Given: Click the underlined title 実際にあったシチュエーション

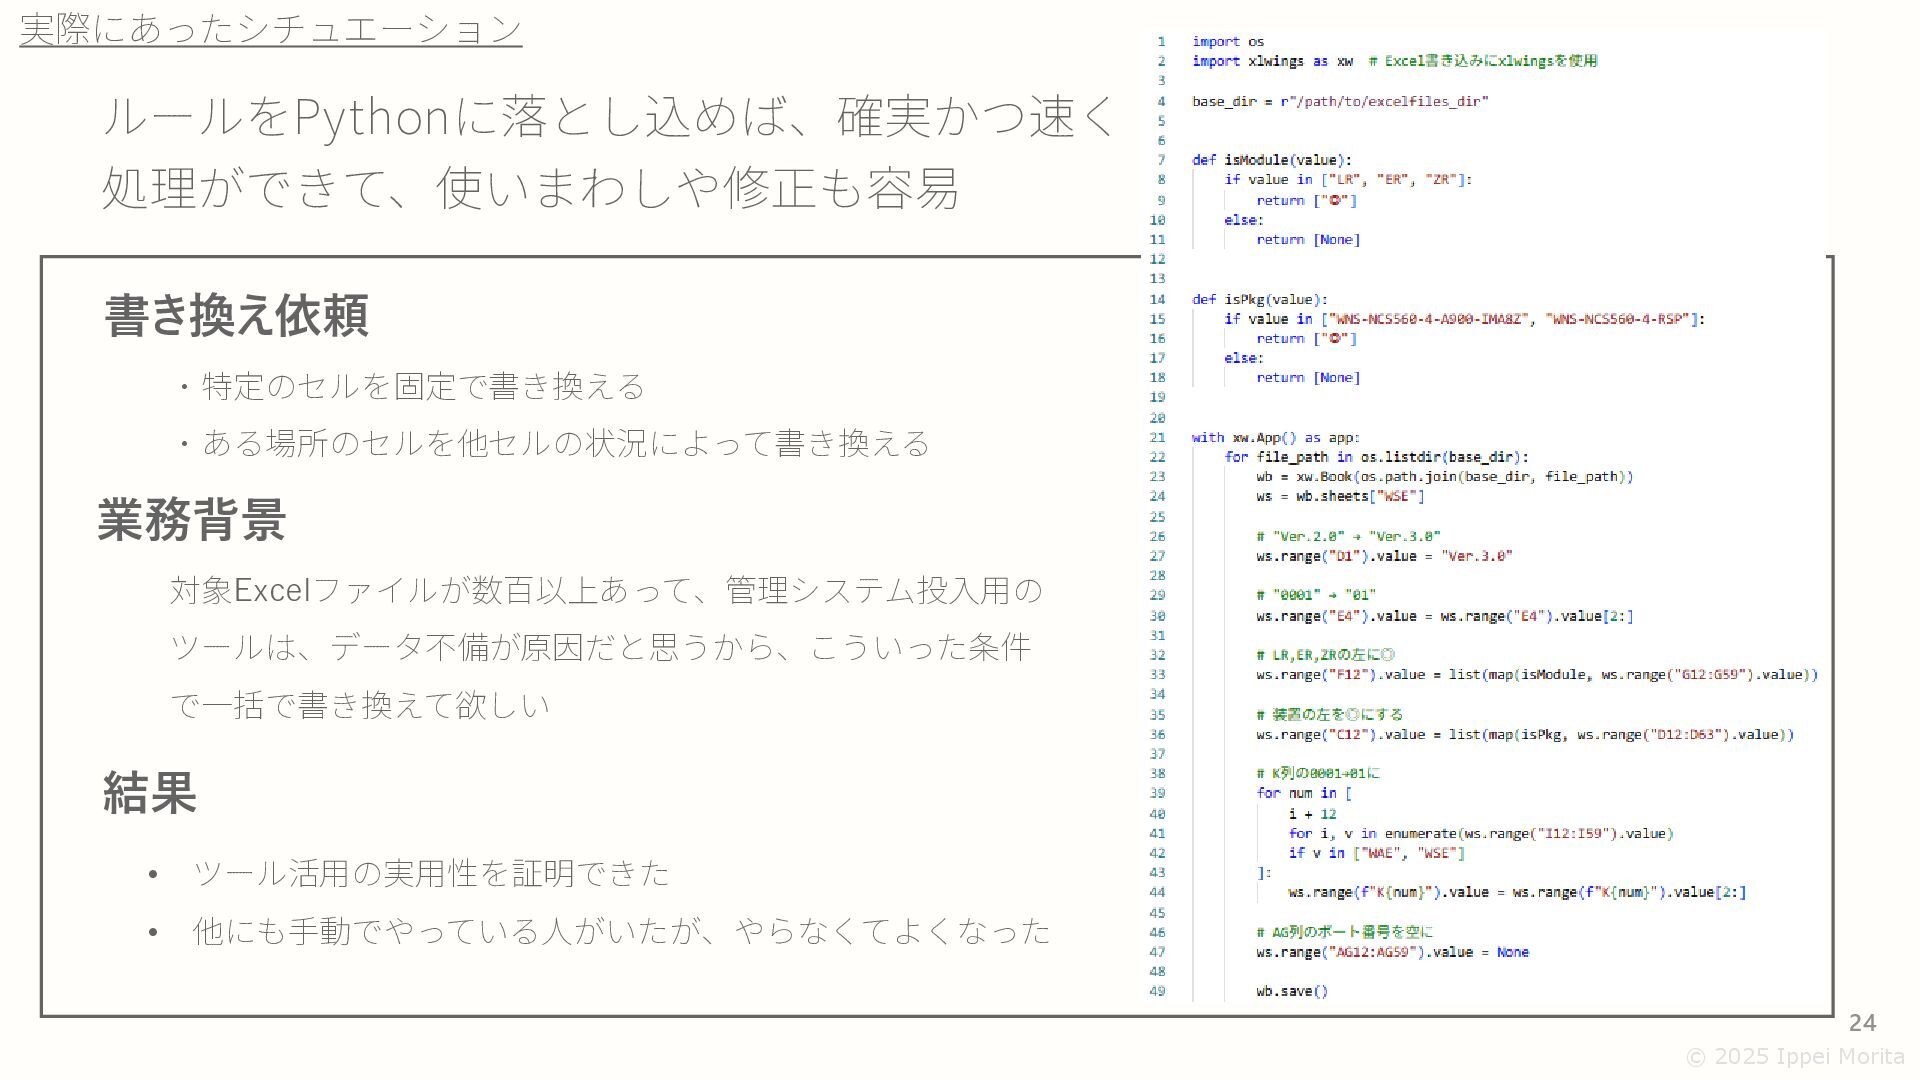Looking at the screenshot, I should (270, 28).
